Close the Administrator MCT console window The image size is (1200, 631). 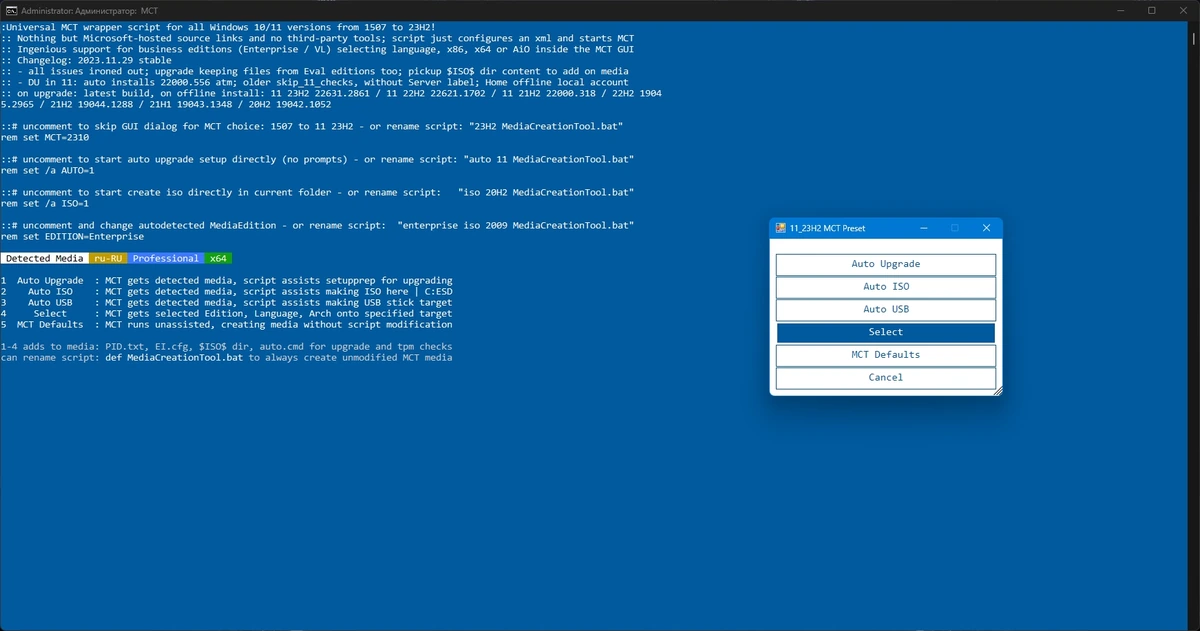(x=1181, y=10)
